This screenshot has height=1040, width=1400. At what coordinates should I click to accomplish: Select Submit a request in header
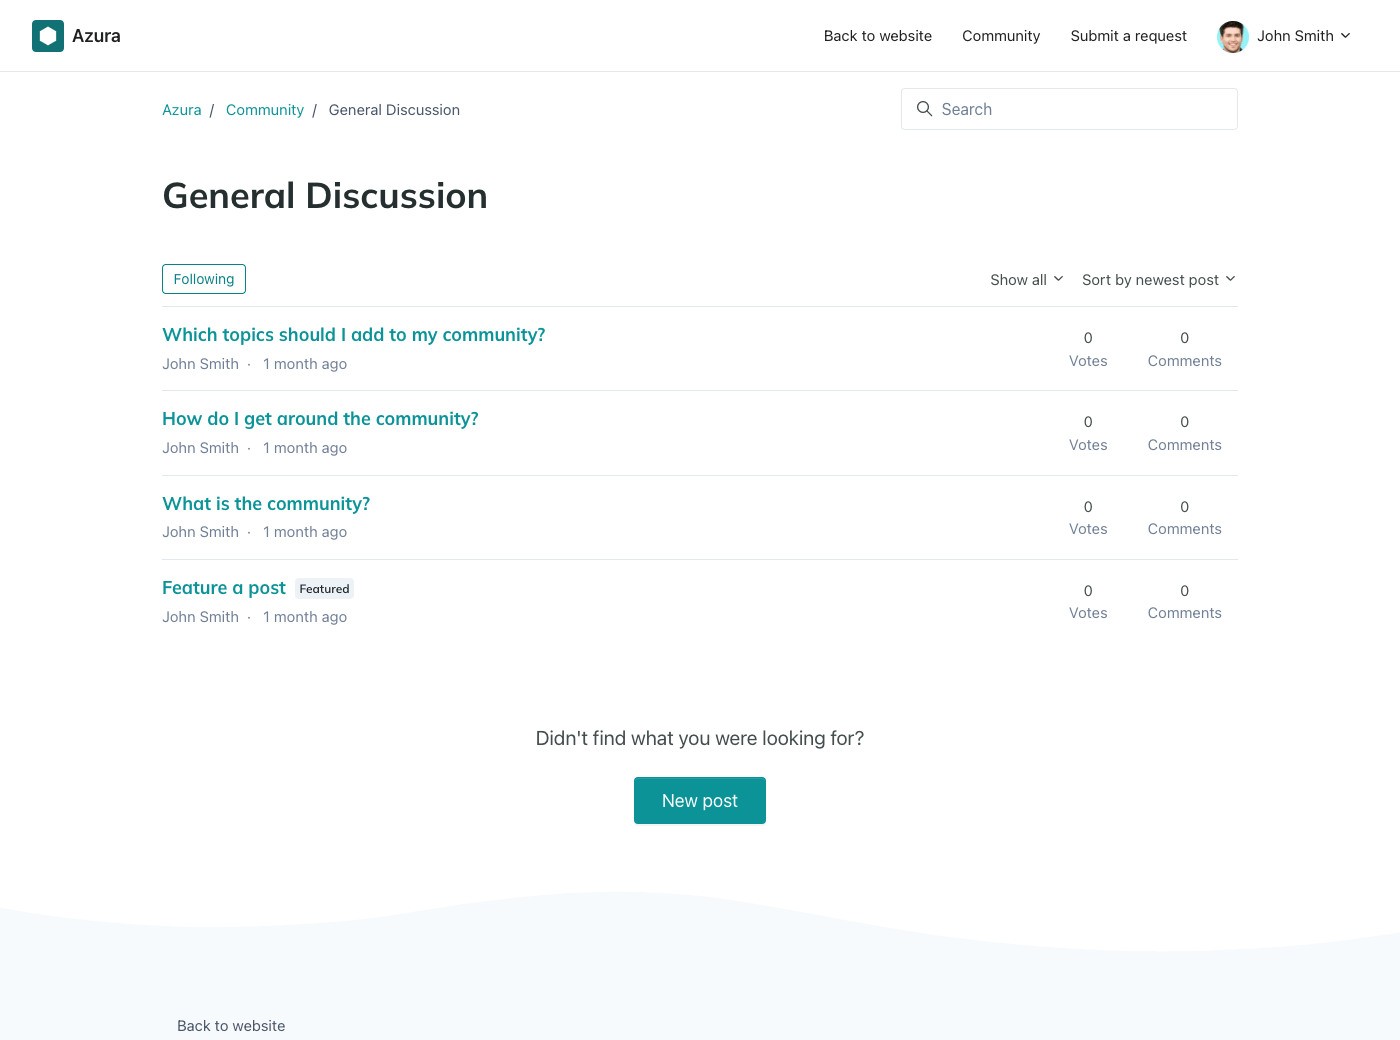point(1128,36)
